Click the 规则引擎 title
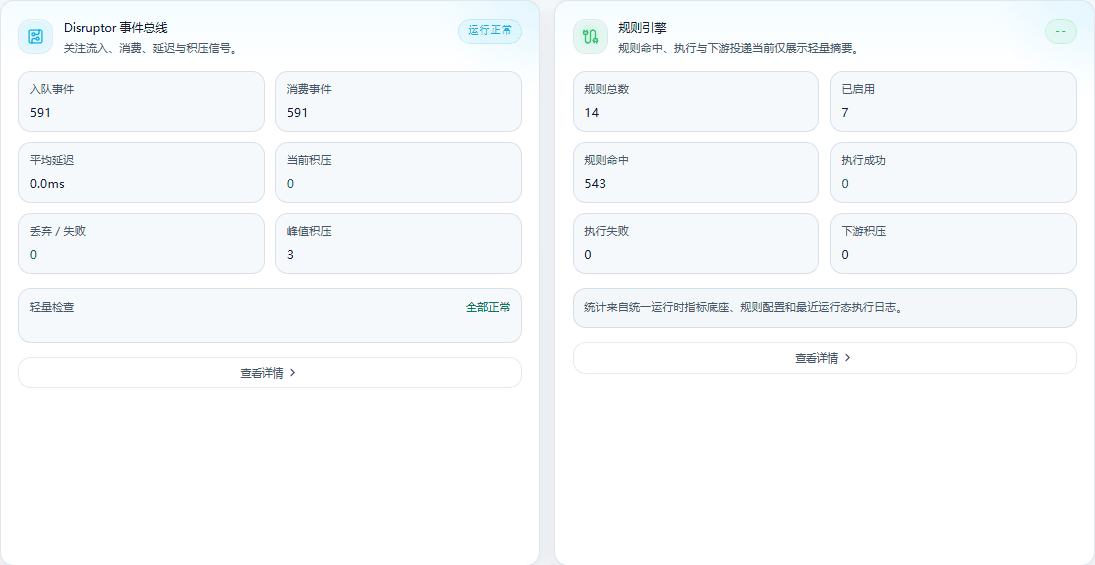1095x565 pixels. (642, 28)
